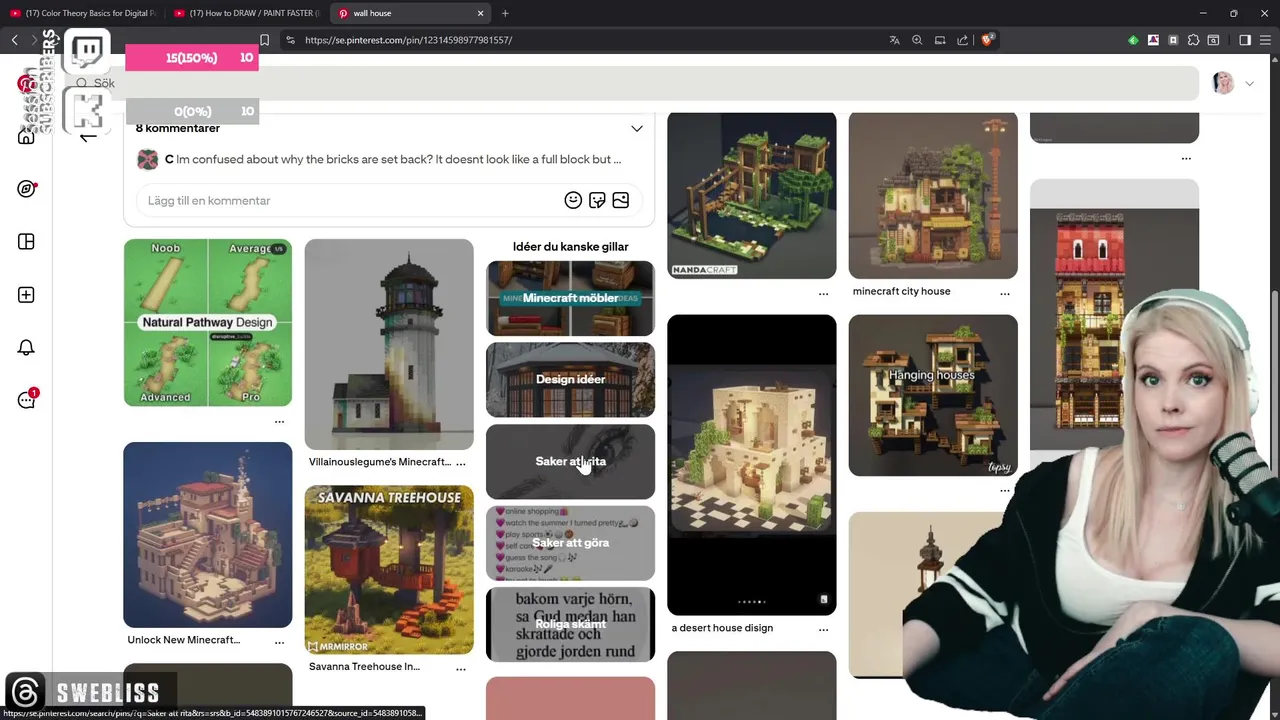1280x720 pixels.
Task: Open more options for Villainouslegume's Minecraft pin
Action: point(460,463)
